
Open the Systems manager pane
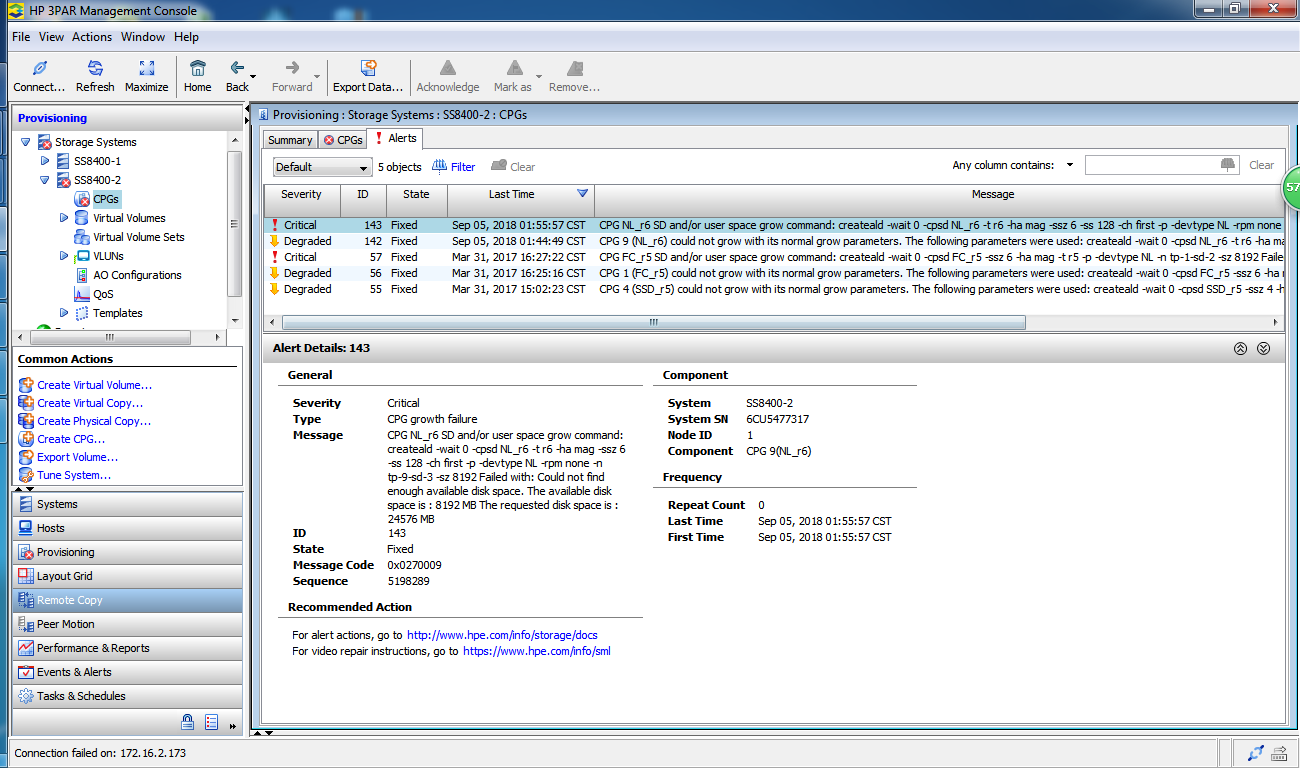(x=127, y=504)
